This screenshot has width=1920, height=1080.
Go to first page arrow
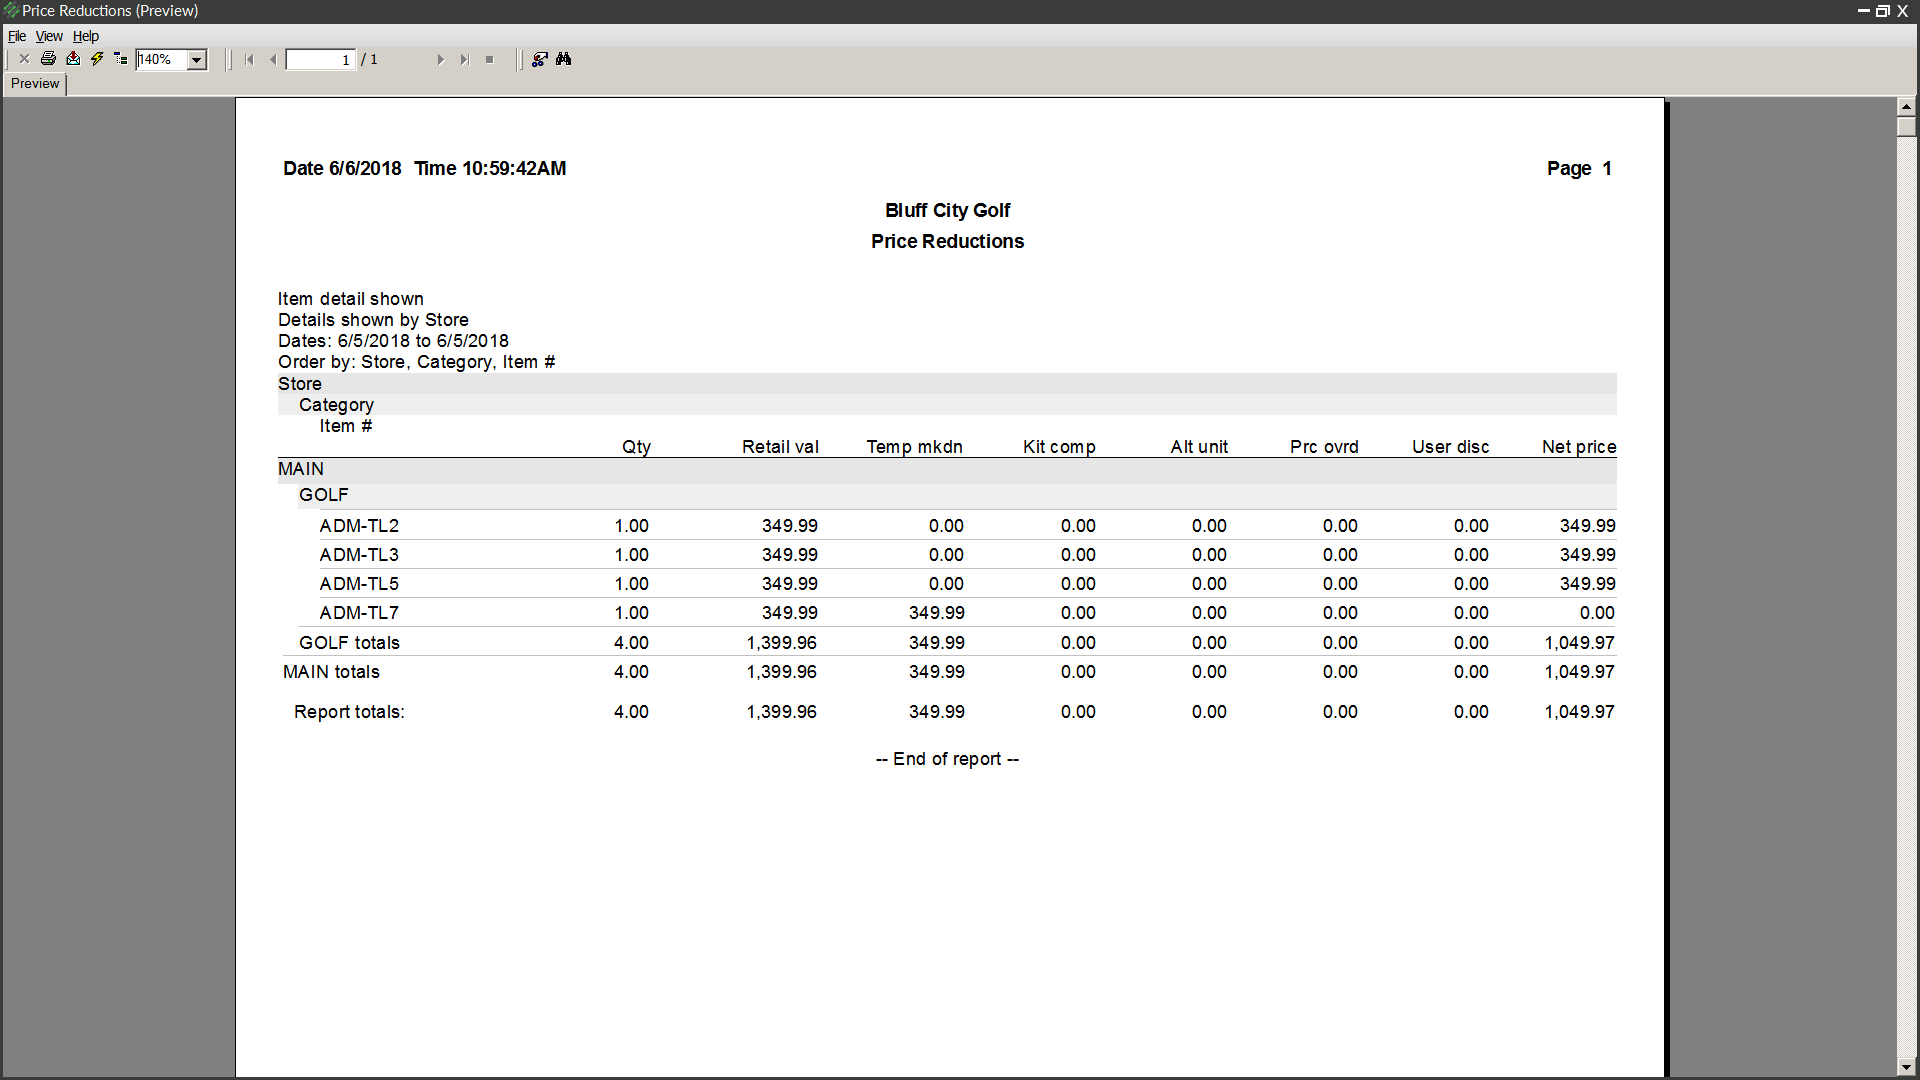click(x=249, y=60)
